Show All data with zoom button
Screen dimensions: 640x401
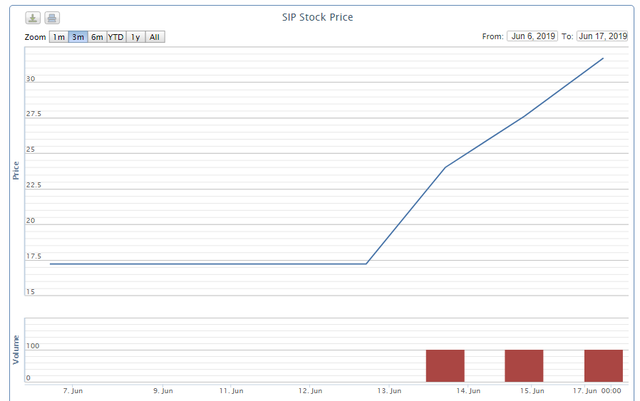click(x=155, y=37)
